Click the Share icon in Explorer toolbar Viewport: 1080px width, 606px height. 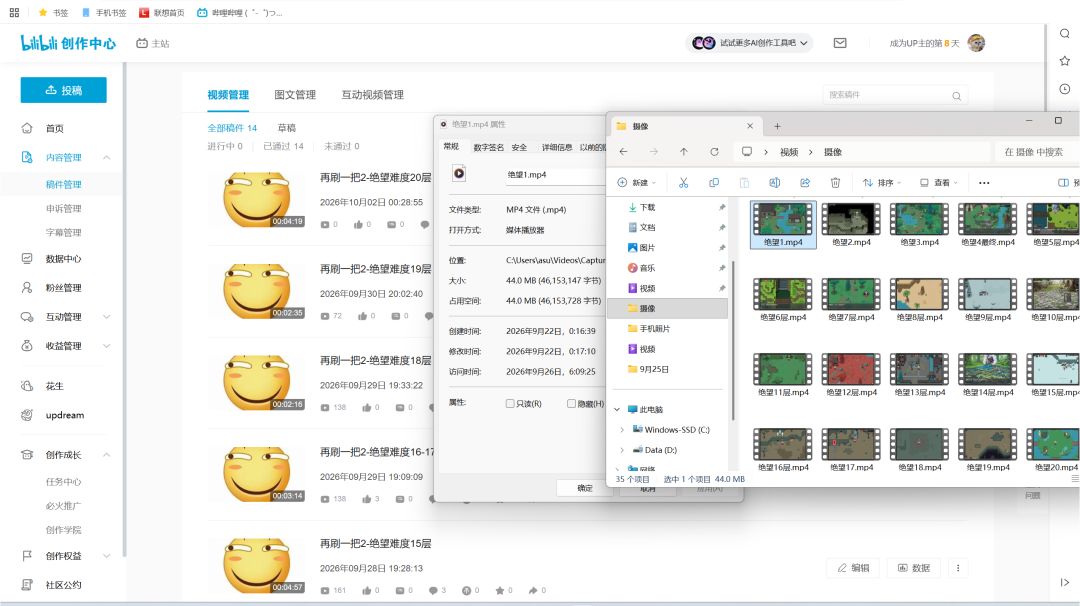[804, 182]
